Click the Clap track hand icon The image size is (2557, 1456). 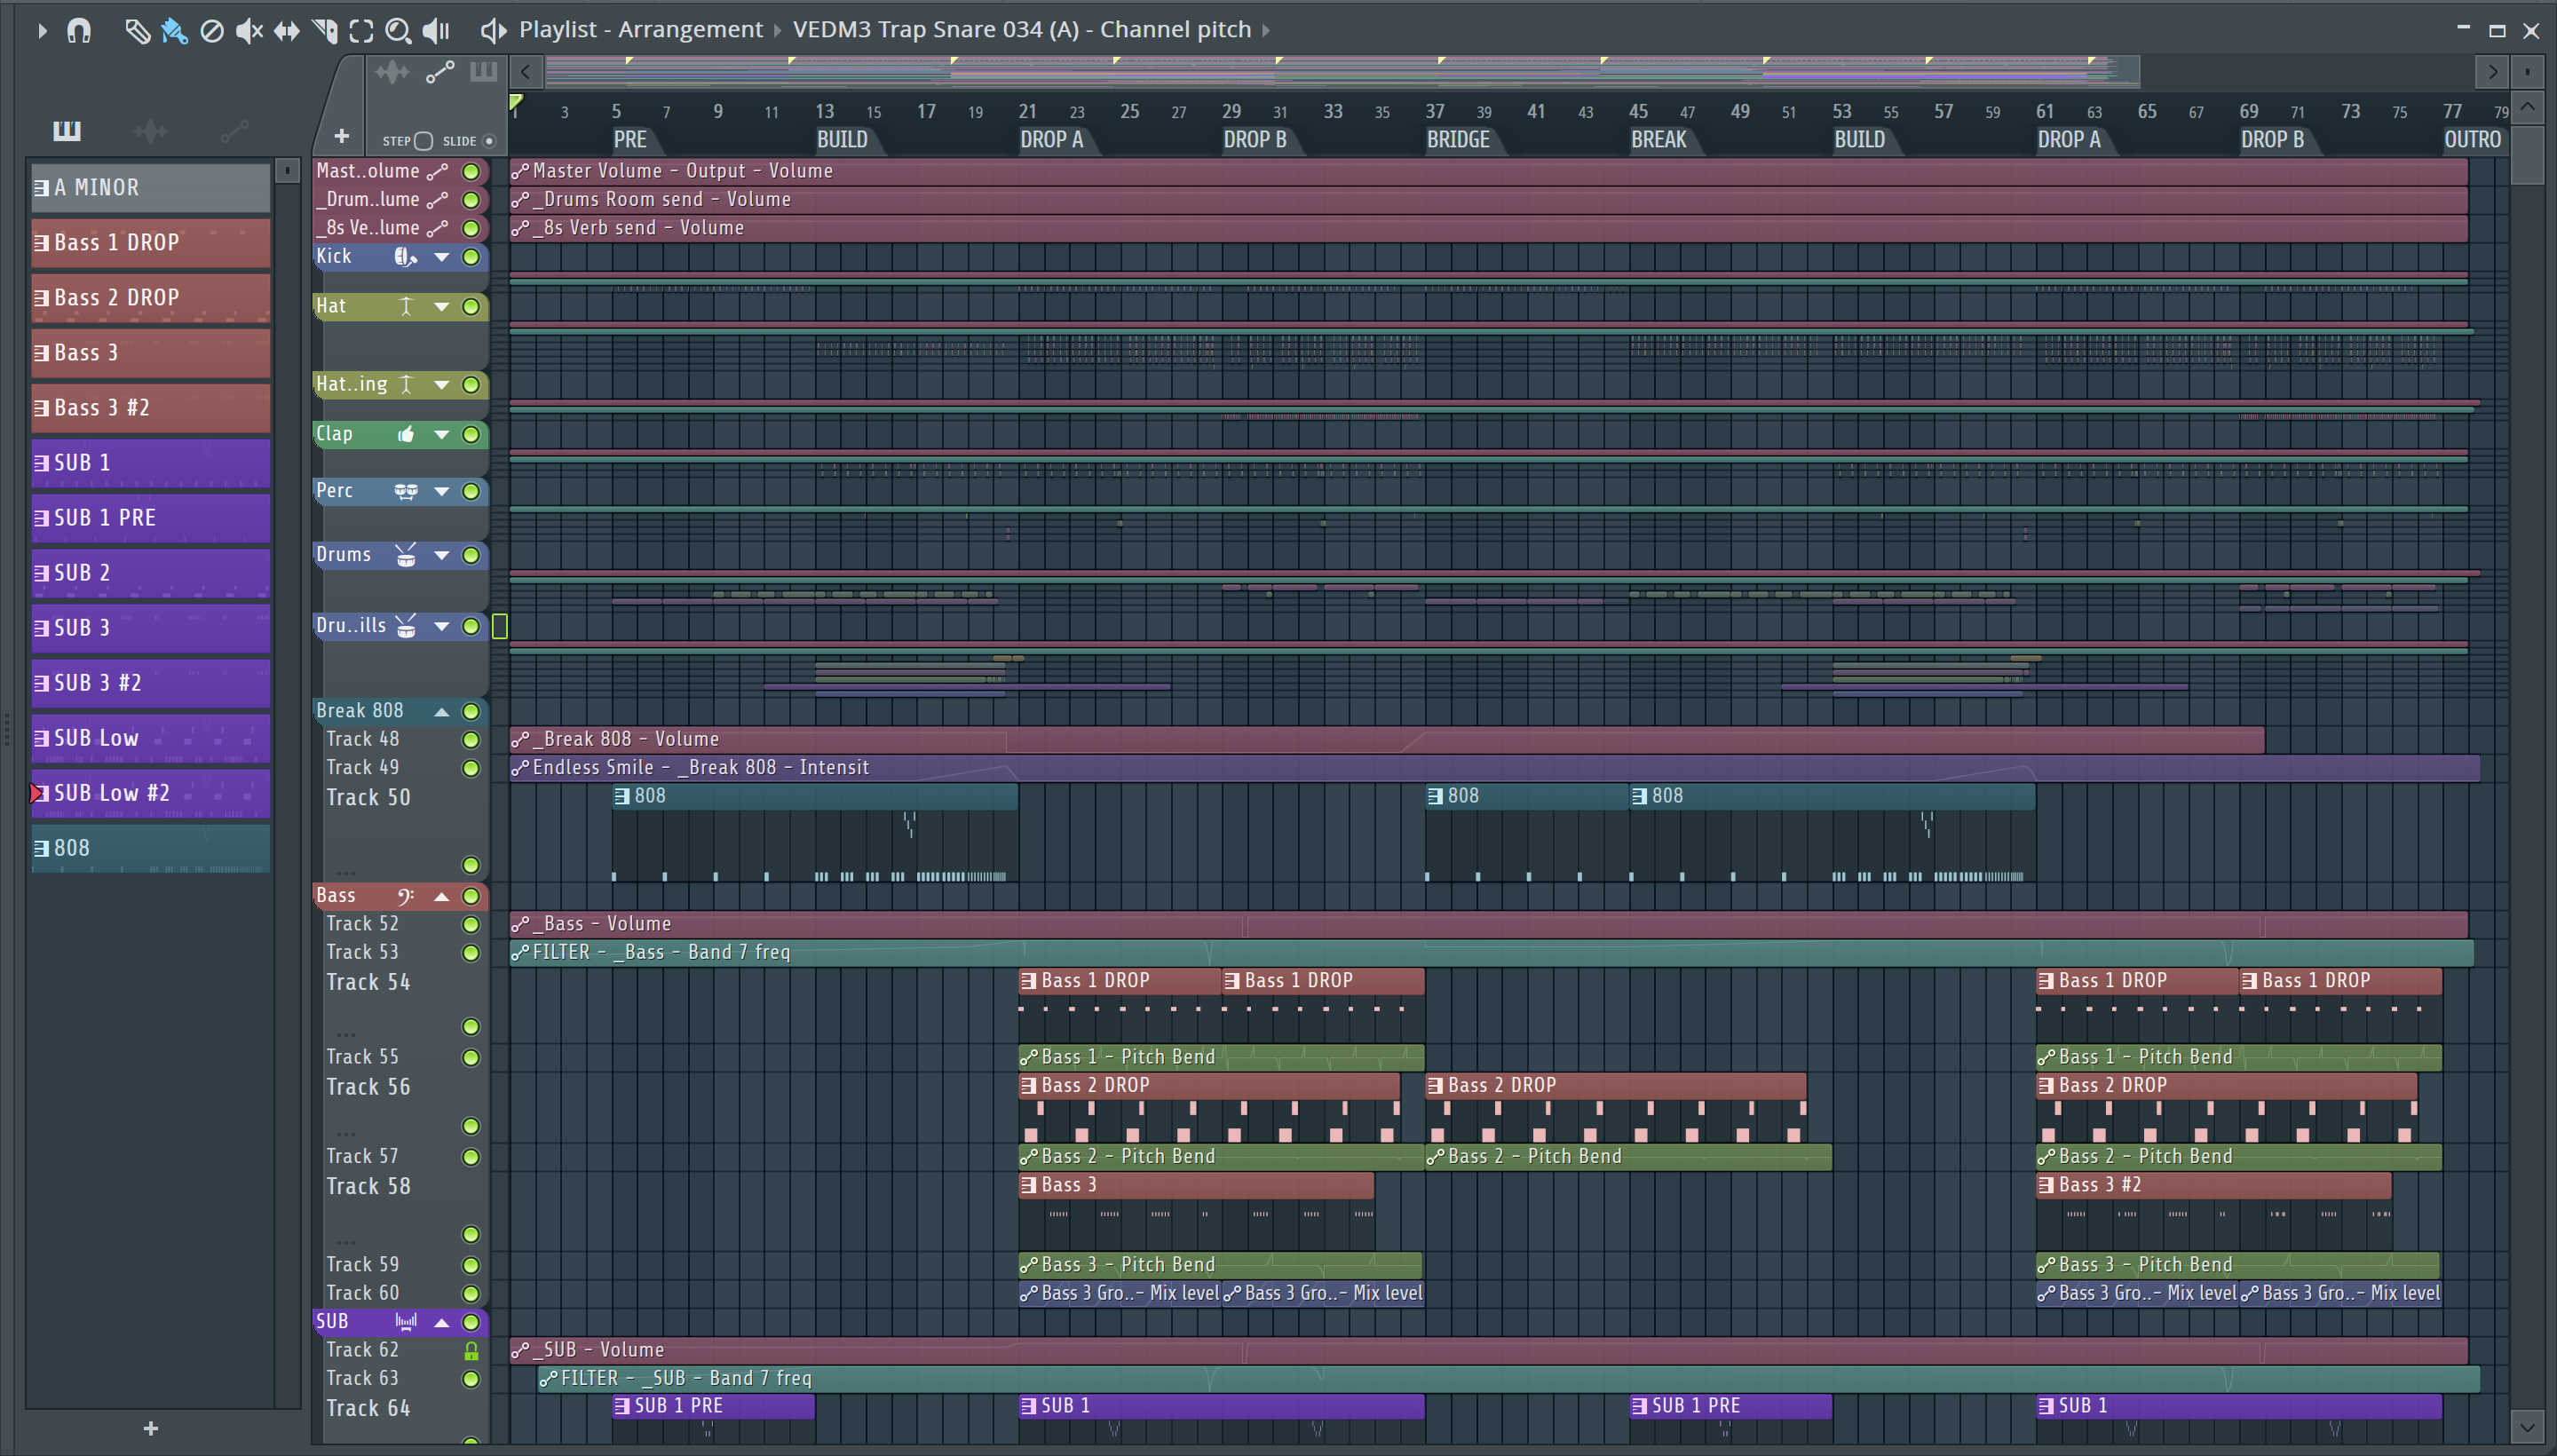pos(405,434)
